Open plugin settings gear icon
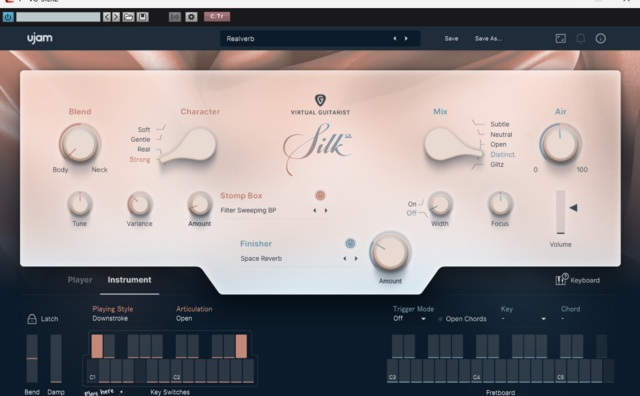The image size is (640, 396). click(x=191, y=17)
